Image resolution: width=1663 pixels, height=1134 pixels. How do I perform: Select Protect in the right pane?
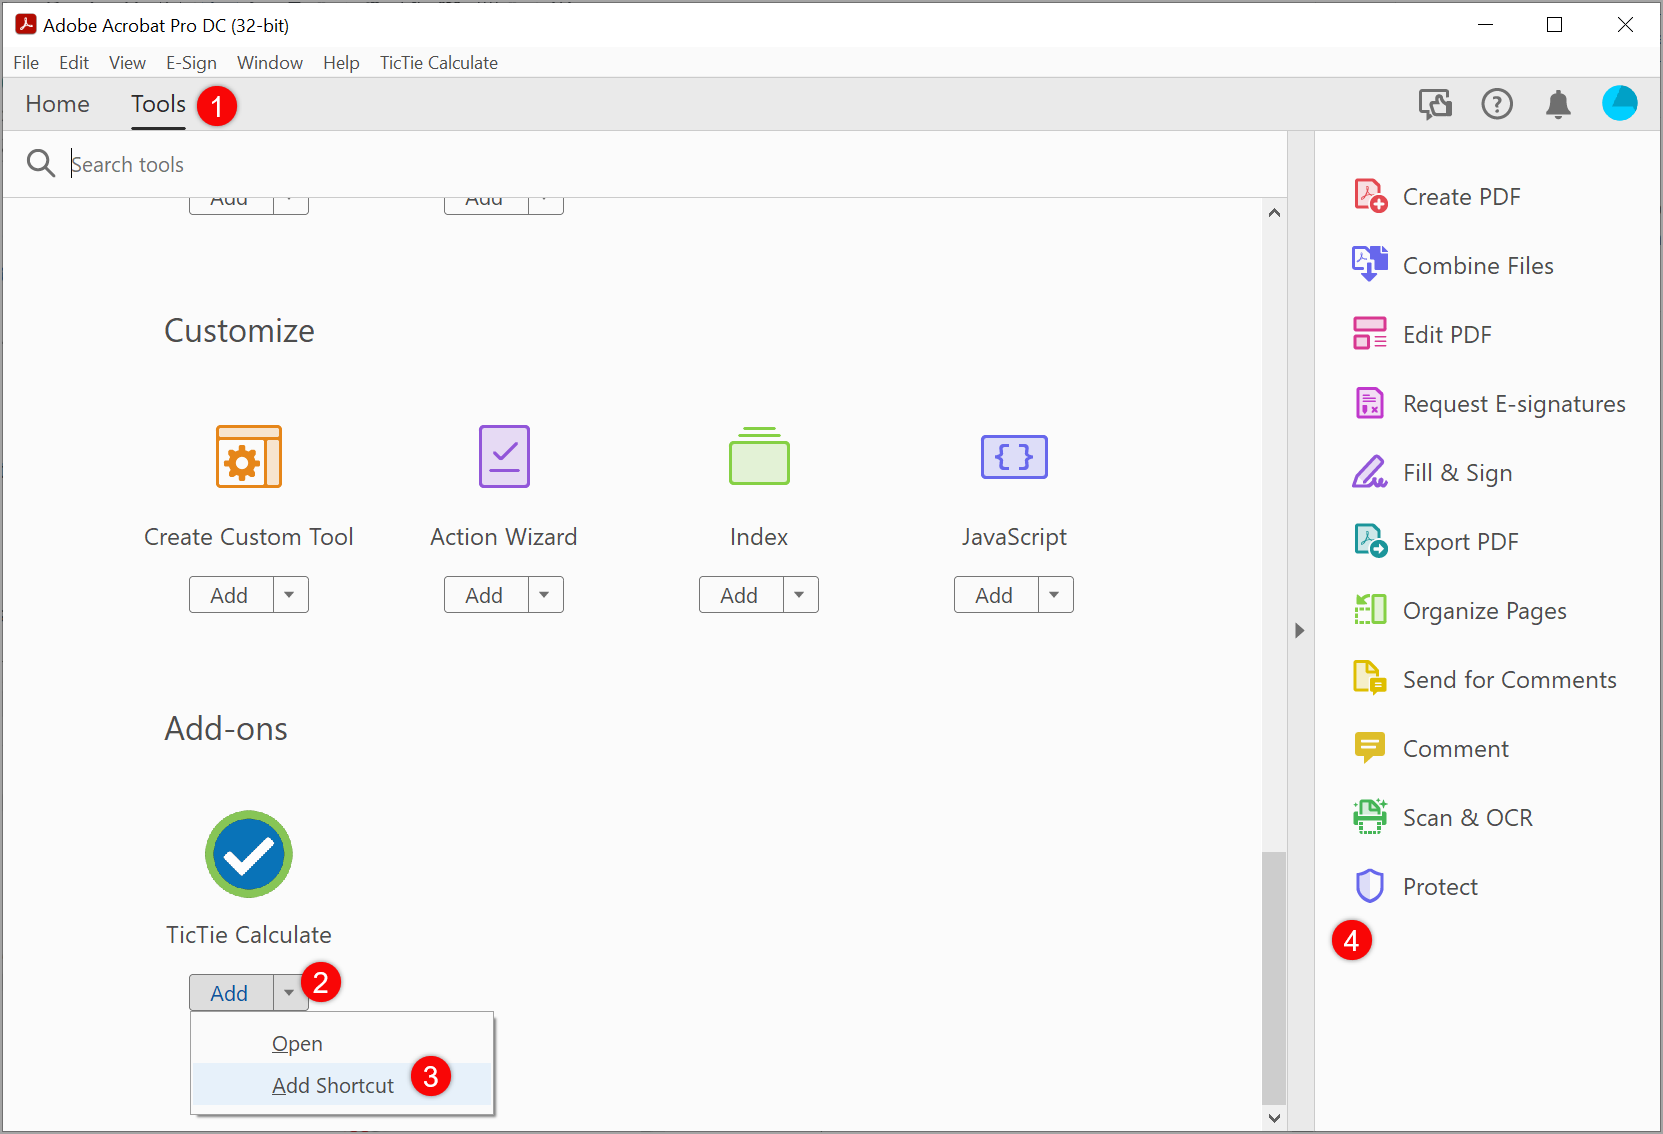1439,887
